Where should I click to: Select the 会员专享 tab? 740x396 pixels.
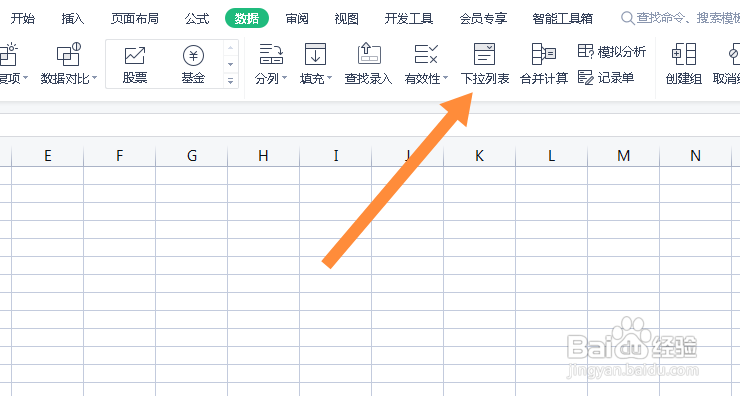(x=483, y=18)
